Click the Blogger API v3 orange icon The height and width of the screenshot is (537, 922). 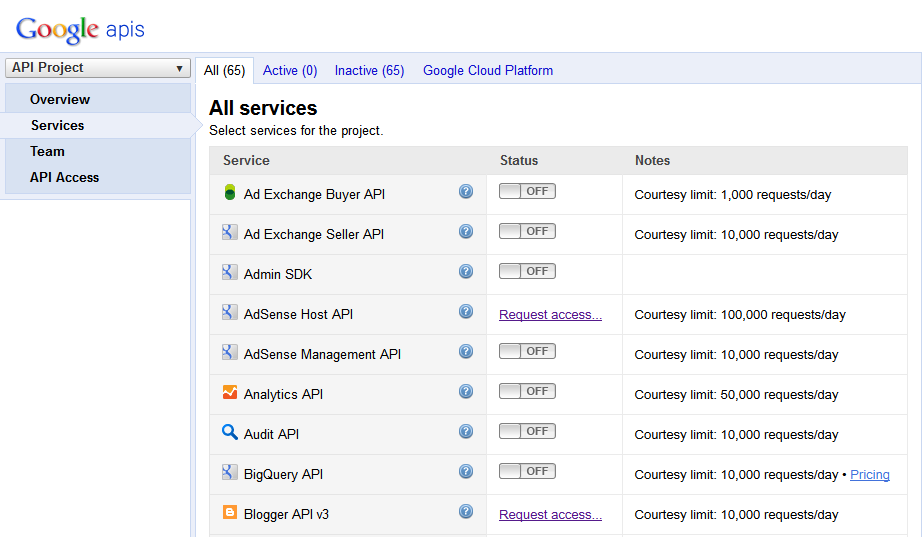pyautogui.click(x=230, y=512)
